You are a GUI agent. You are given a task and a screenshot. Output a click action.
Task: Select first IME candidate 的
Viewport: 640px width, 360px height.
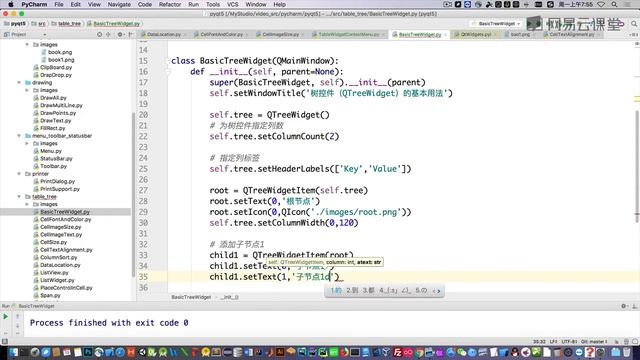coord(336,291)
